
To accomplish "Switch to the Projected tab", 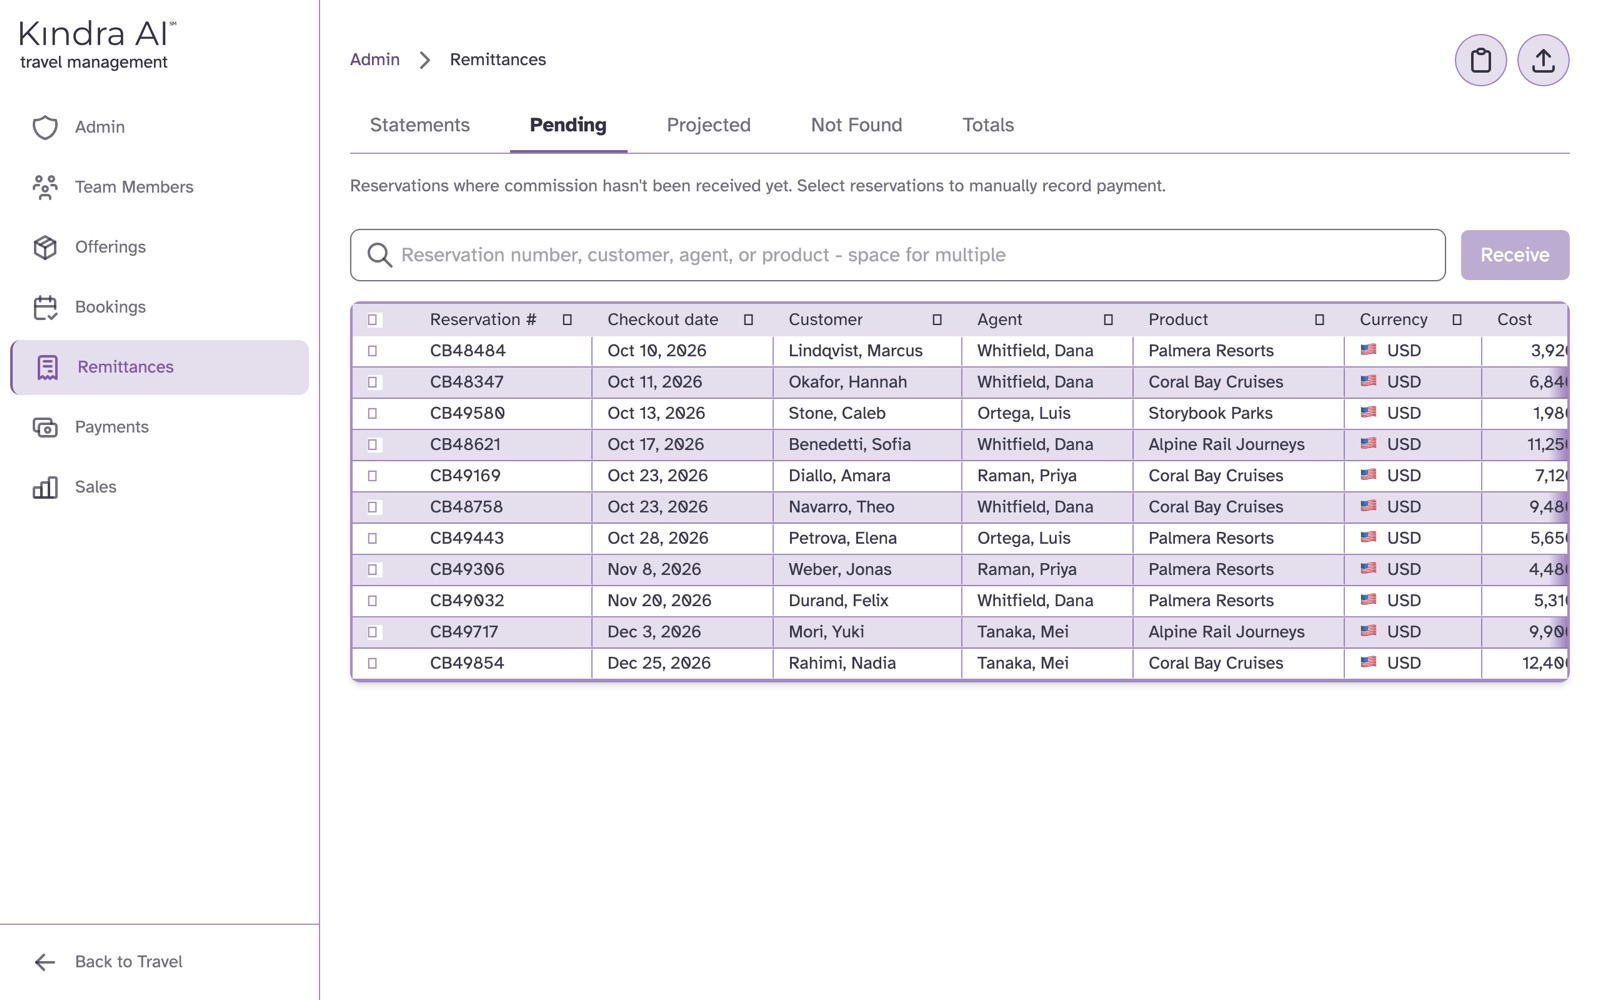I will (x=709, y=125).
